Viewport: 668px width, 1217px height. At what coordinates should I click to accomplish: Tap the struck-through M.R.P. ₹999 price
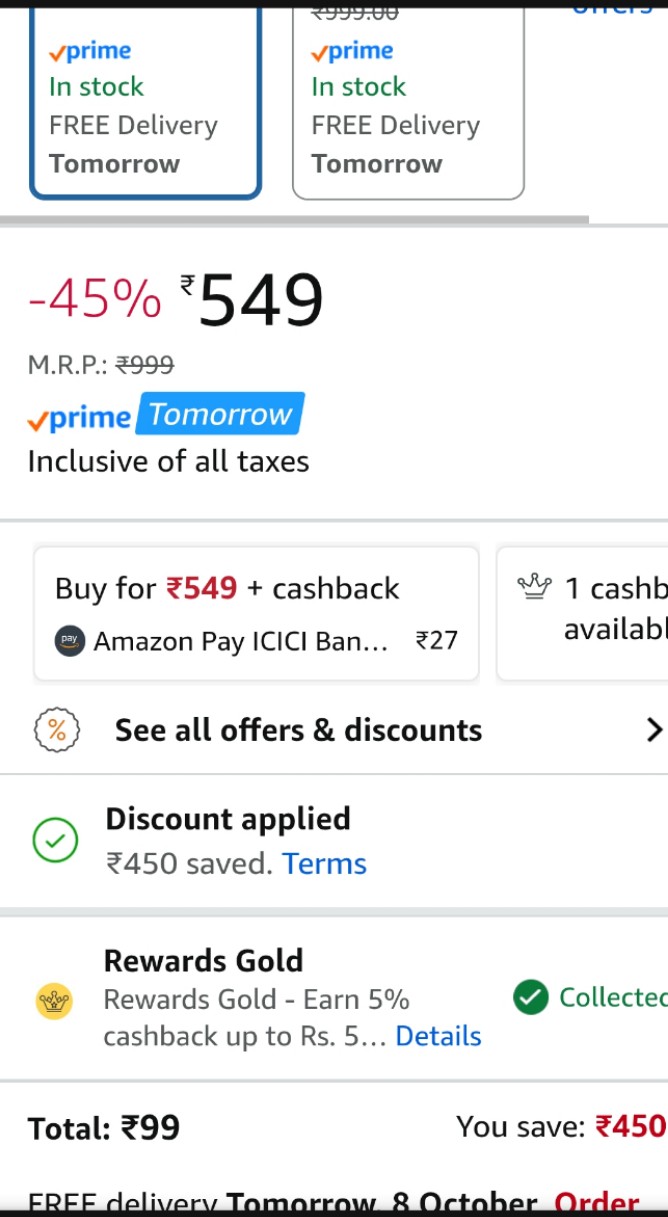(x=144, y=366)
